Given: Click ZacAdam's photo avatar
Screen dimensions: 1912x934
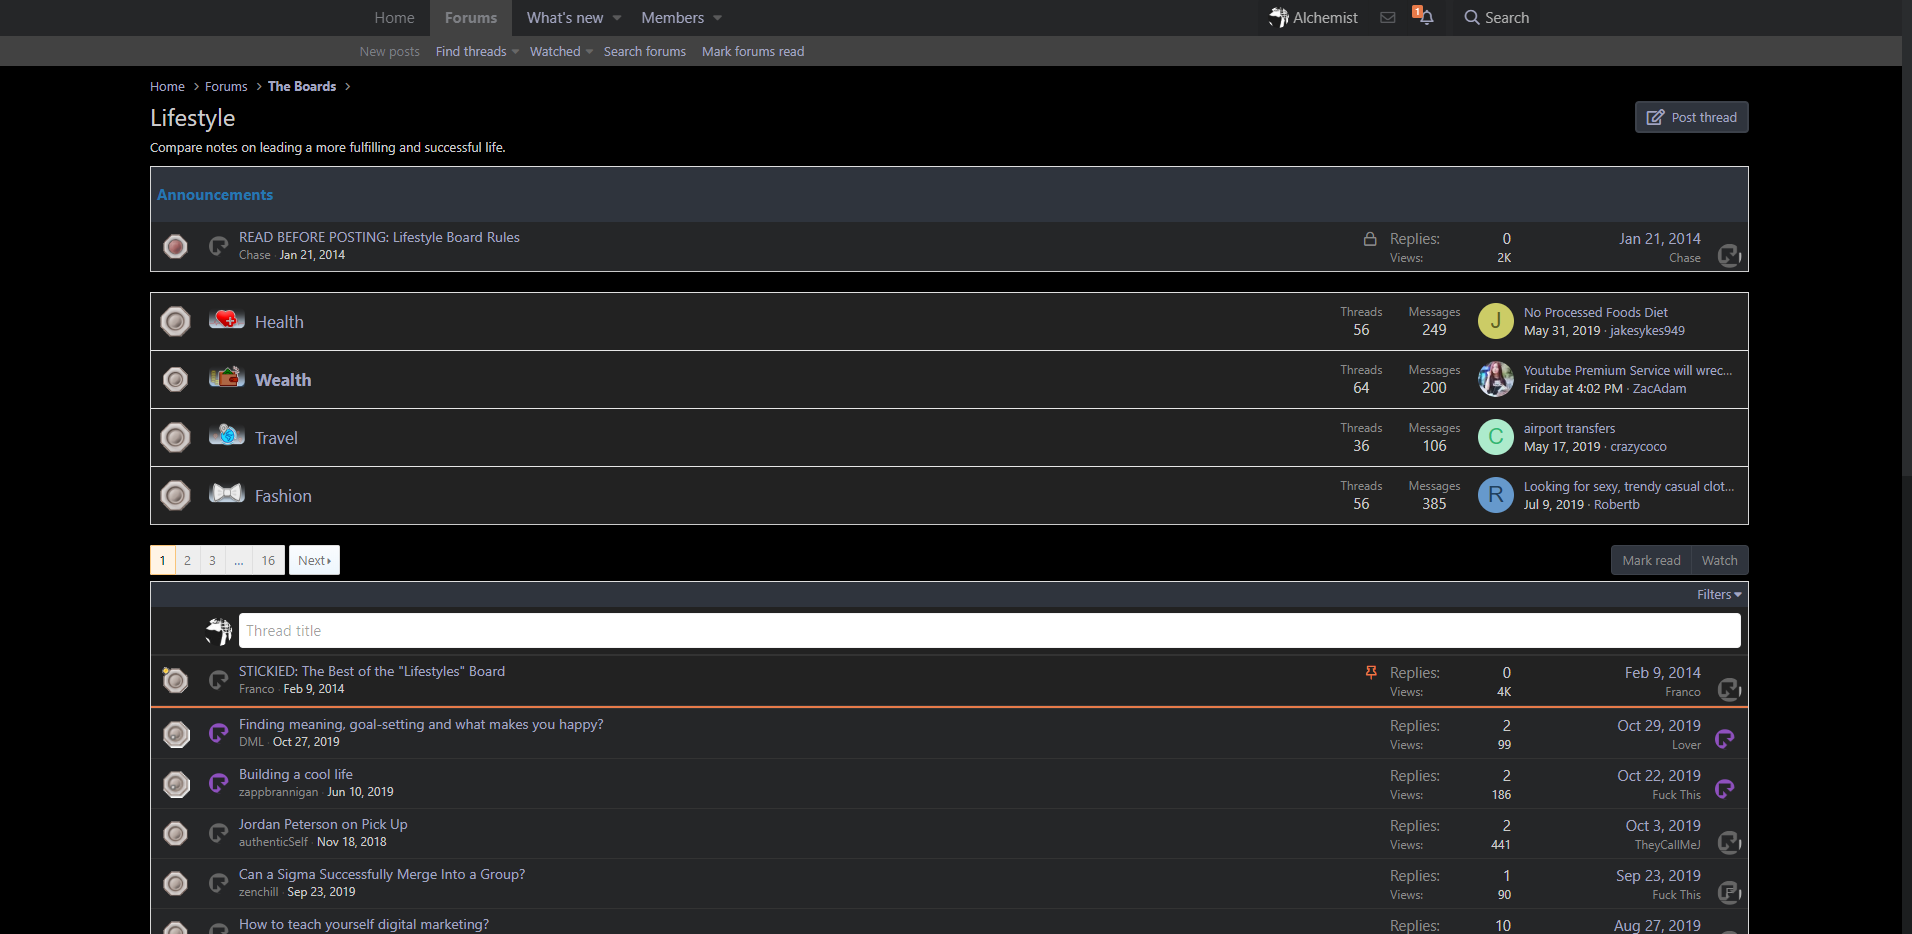Looking at the screenshot, I should coord(1496,379).
